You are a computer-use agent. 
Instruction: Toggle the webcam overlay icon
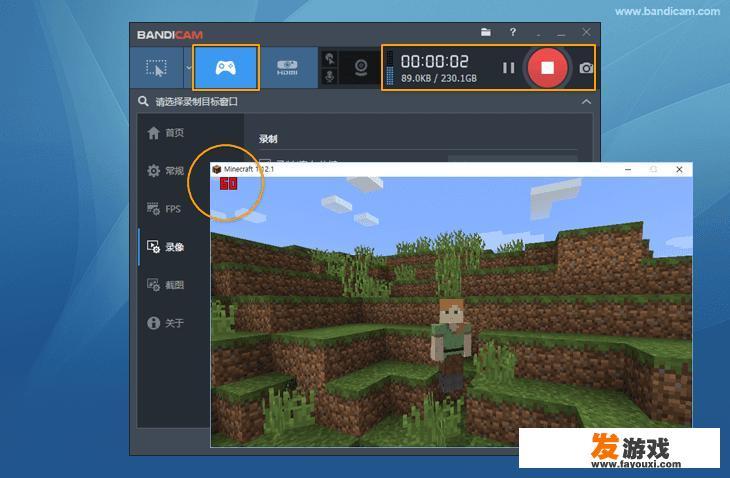[361, 68]
